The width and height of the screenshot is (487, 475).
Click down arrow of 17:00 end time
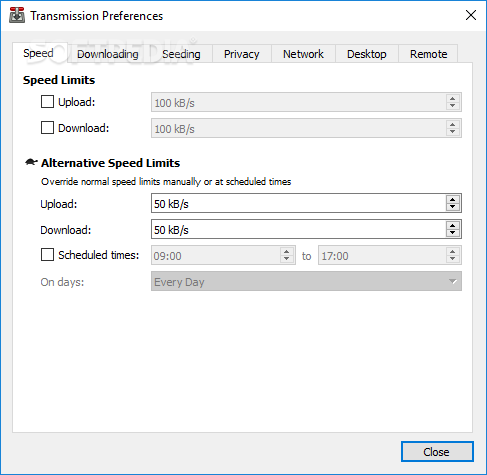453,259
